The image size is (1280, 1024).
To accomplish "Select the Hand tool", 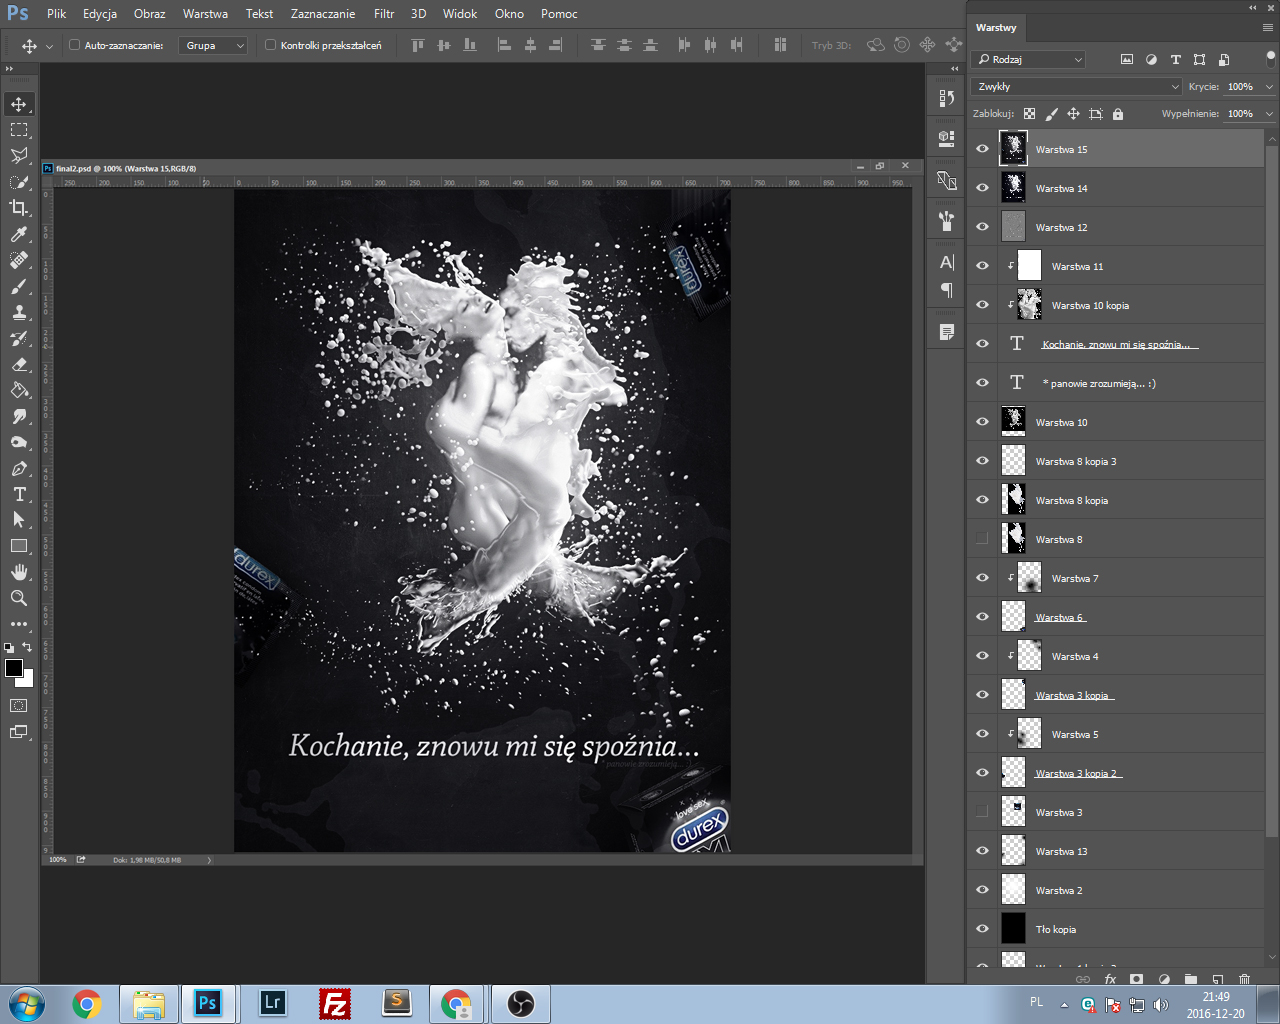I will [x=19, y=572].
